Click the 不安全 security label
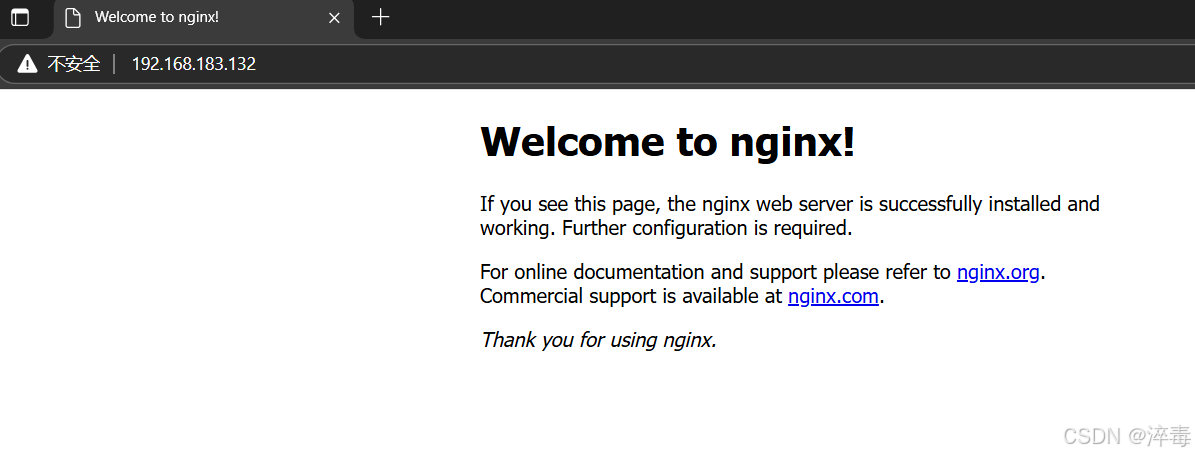This screenshot has width=1195, height=456. [74, 64]
